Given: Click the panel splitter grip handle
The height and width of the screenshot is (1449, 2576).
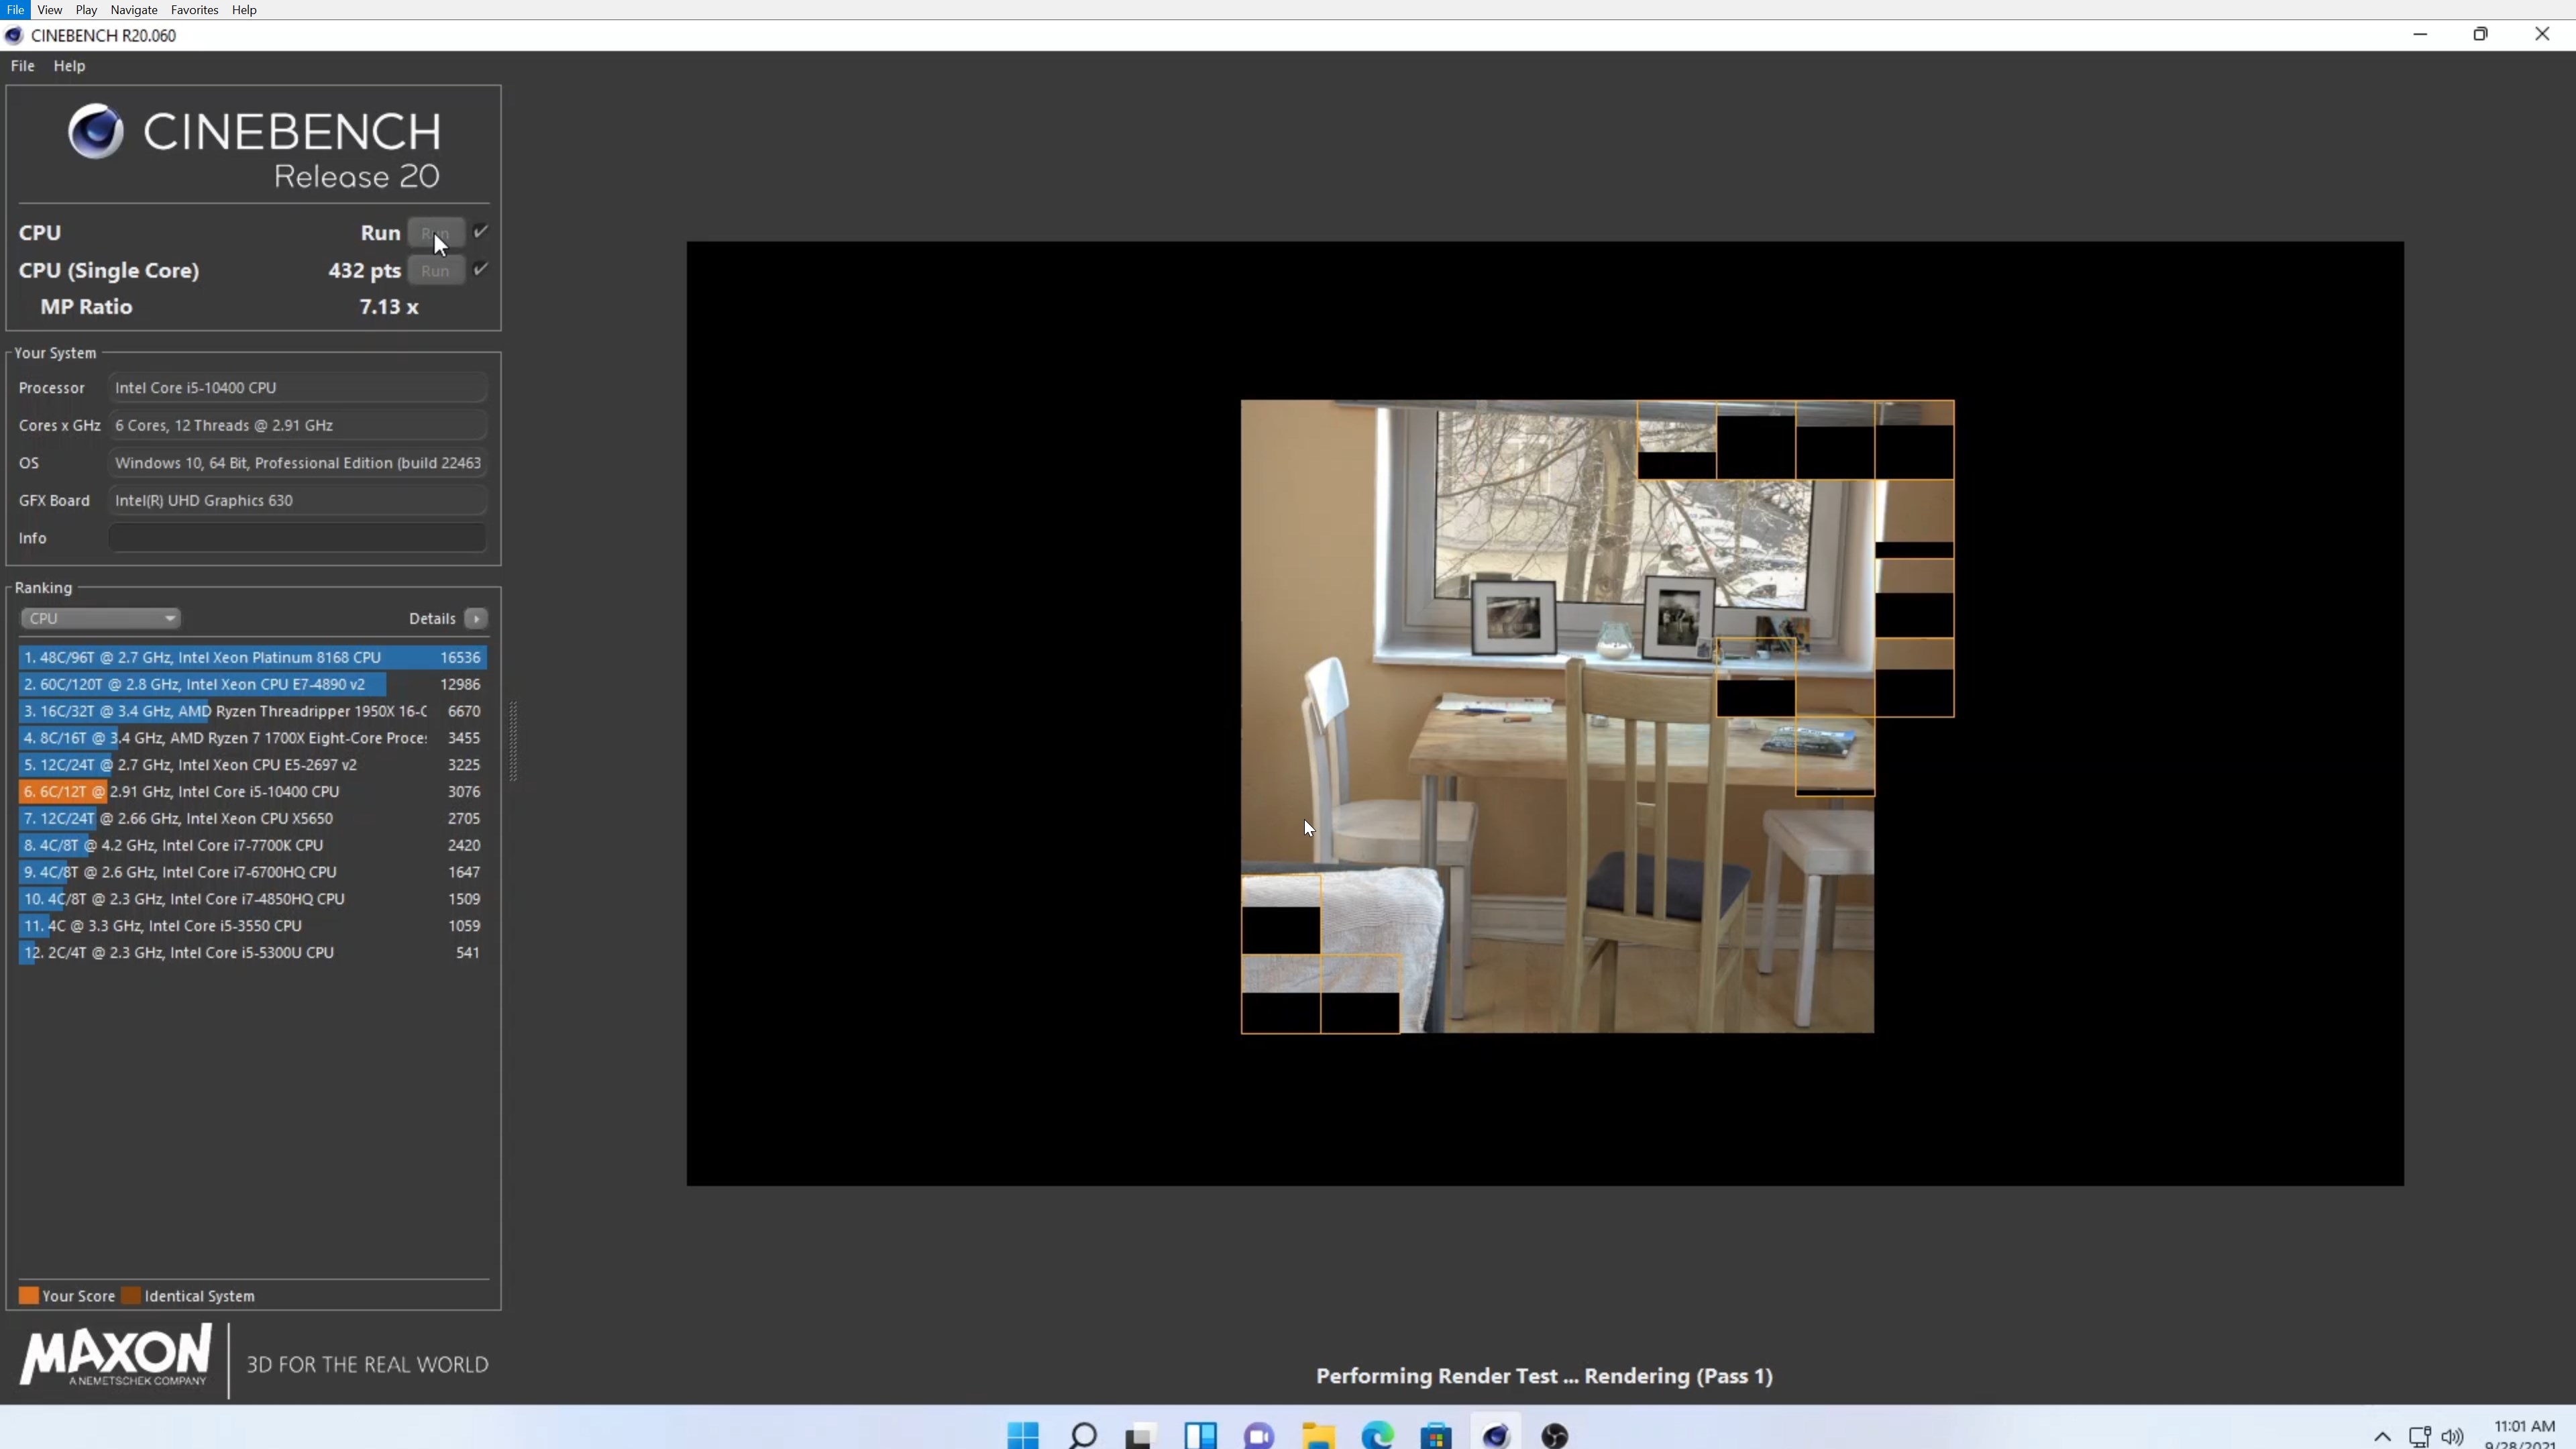Looking at the screenshot, I should [x=513, y=741].
